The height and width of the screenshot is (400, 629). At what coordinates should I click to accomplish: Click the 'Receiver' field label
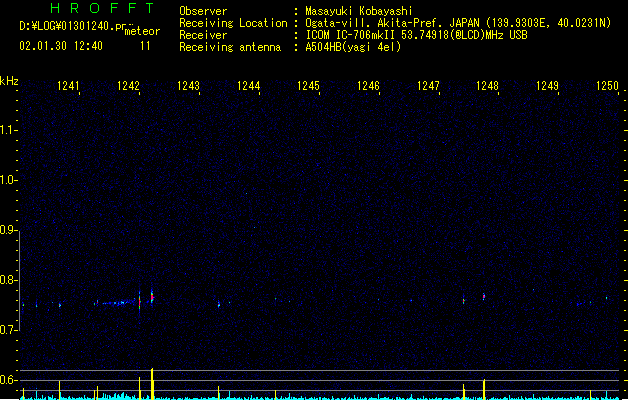[x=203, y=35]
